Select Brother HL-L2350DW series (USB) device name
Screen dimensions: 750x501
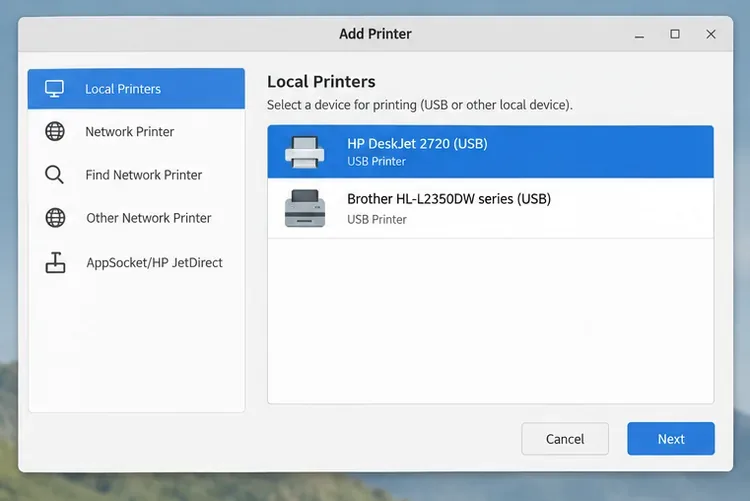(x=449, y=199)
